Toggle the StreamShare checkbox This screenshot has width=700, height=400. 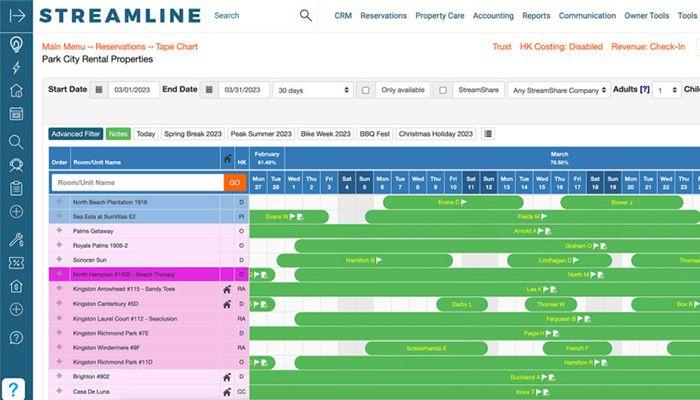click(x=443, y=90)
